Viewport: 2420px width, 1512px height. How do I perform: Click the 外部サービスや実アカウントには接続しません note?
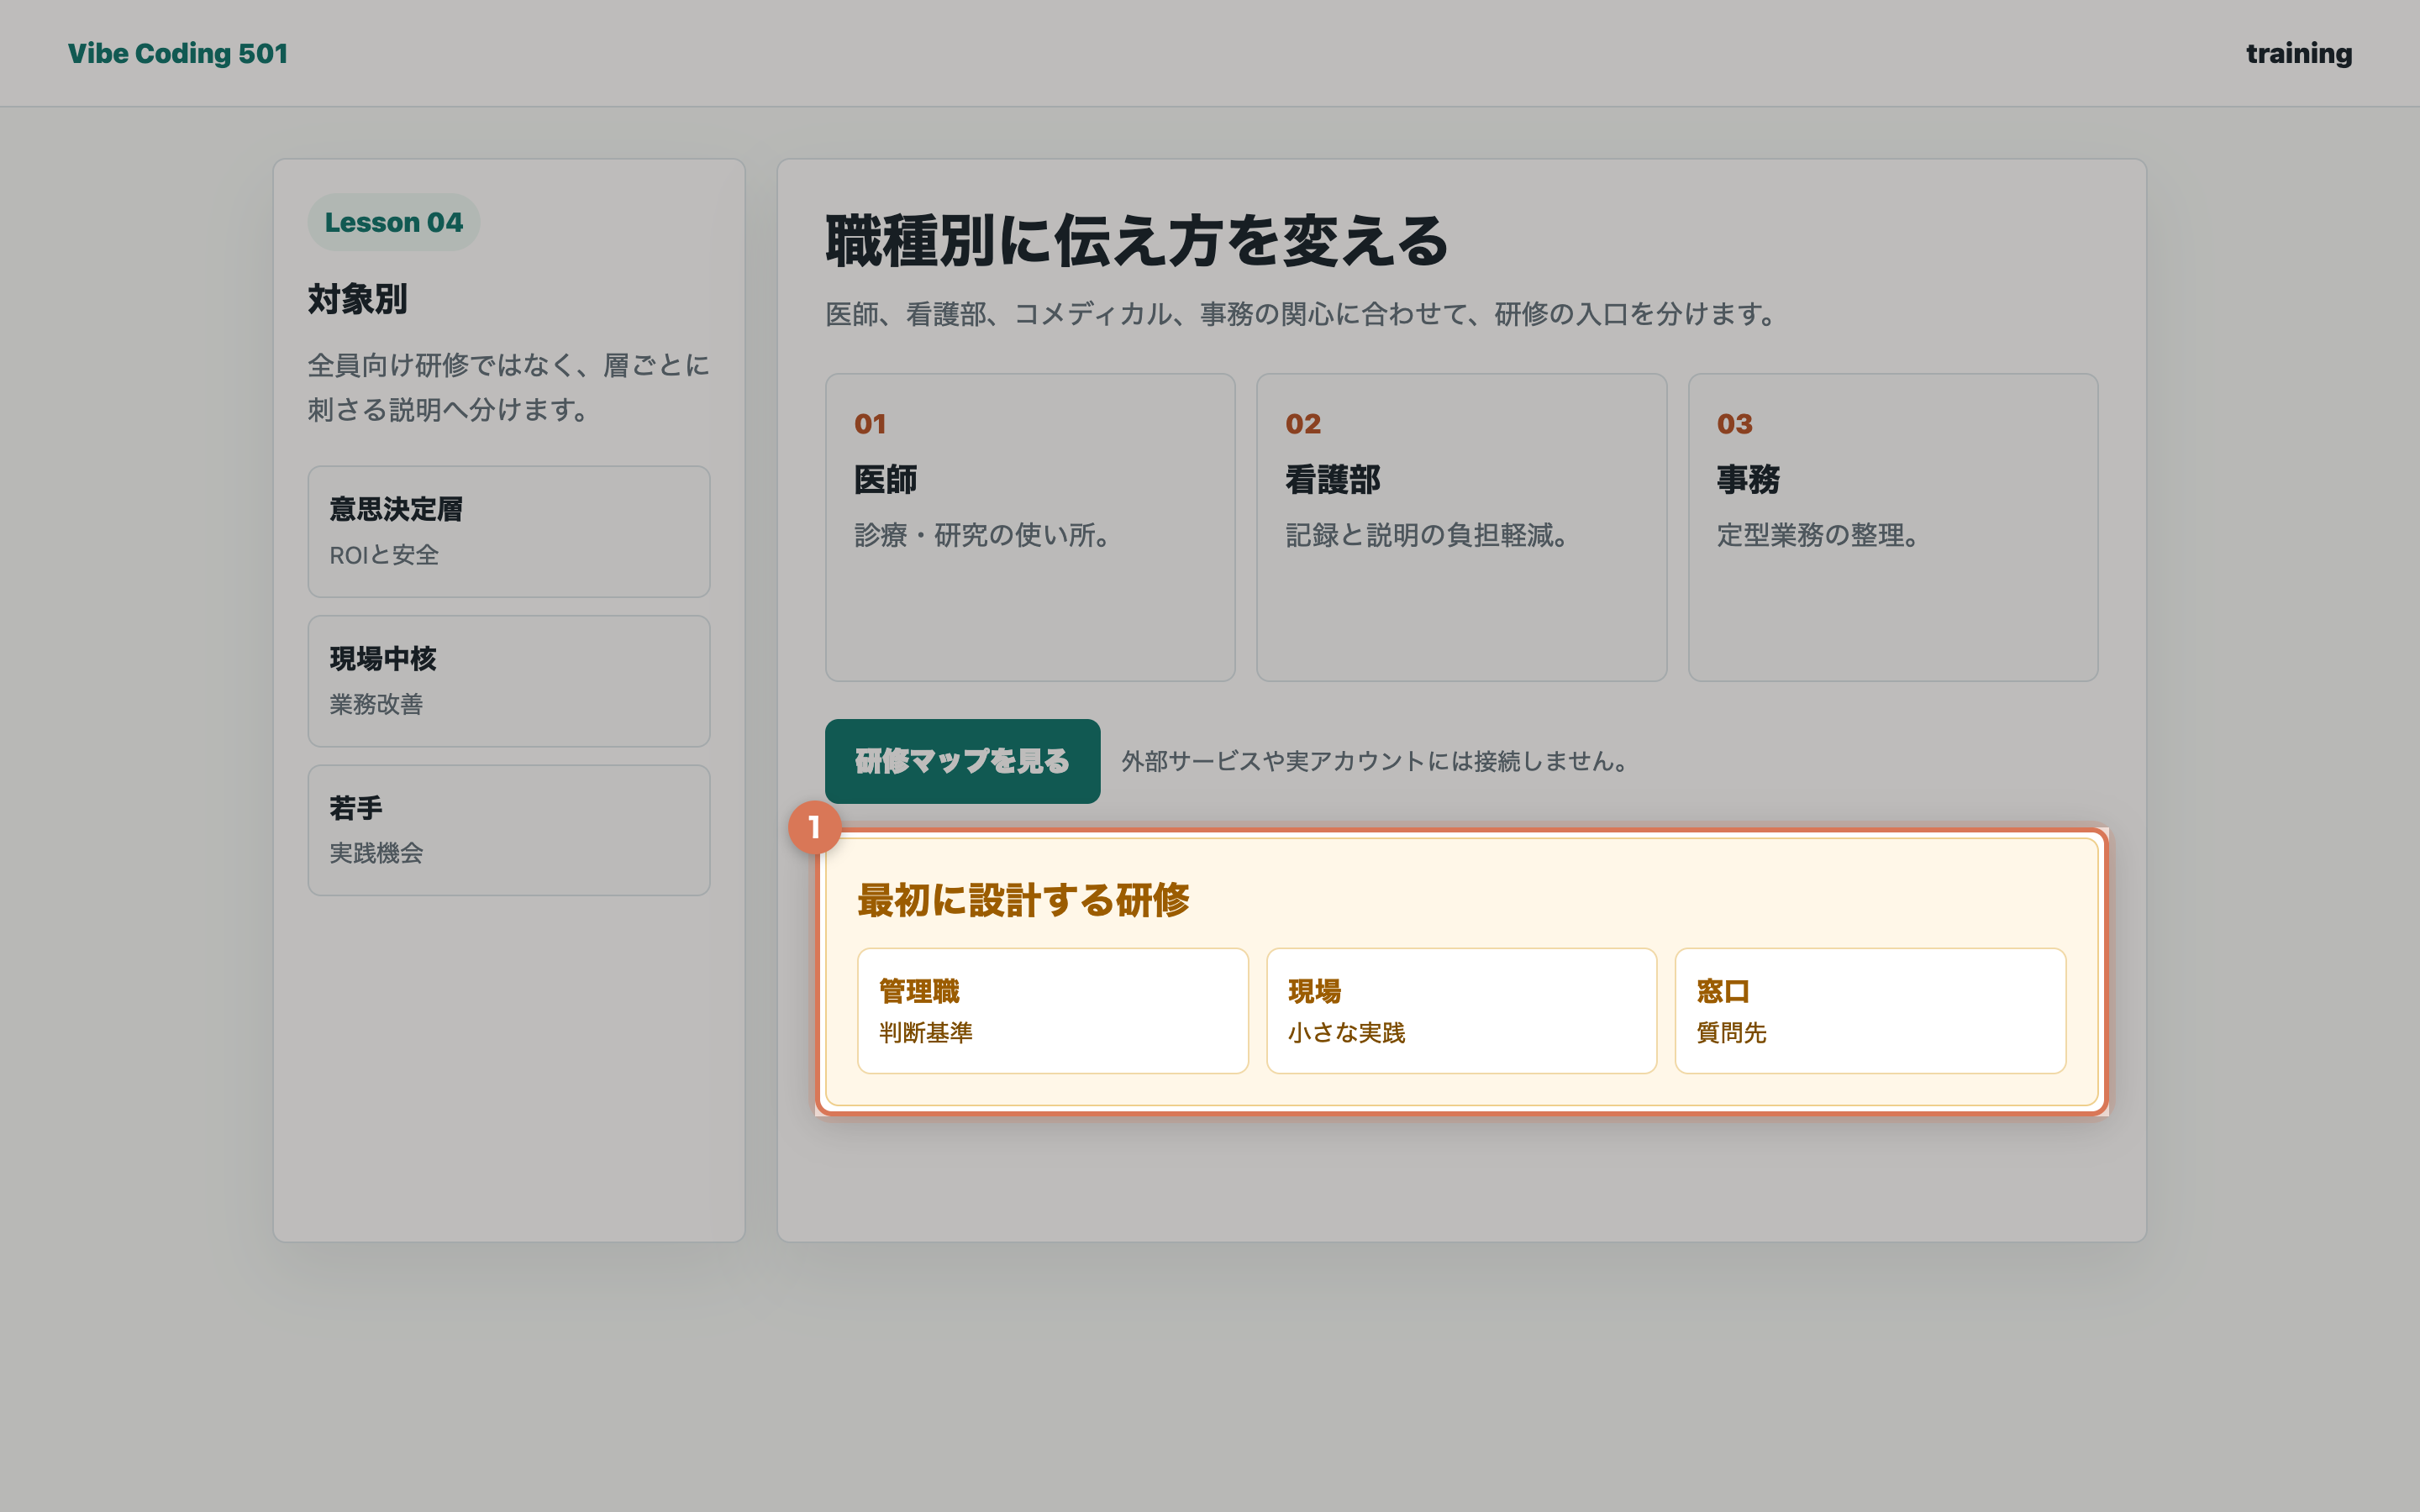[1378, 761]
